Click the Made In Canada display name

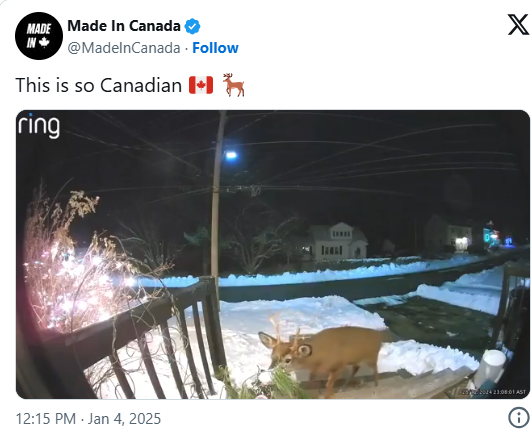click(x=124, y=26)
